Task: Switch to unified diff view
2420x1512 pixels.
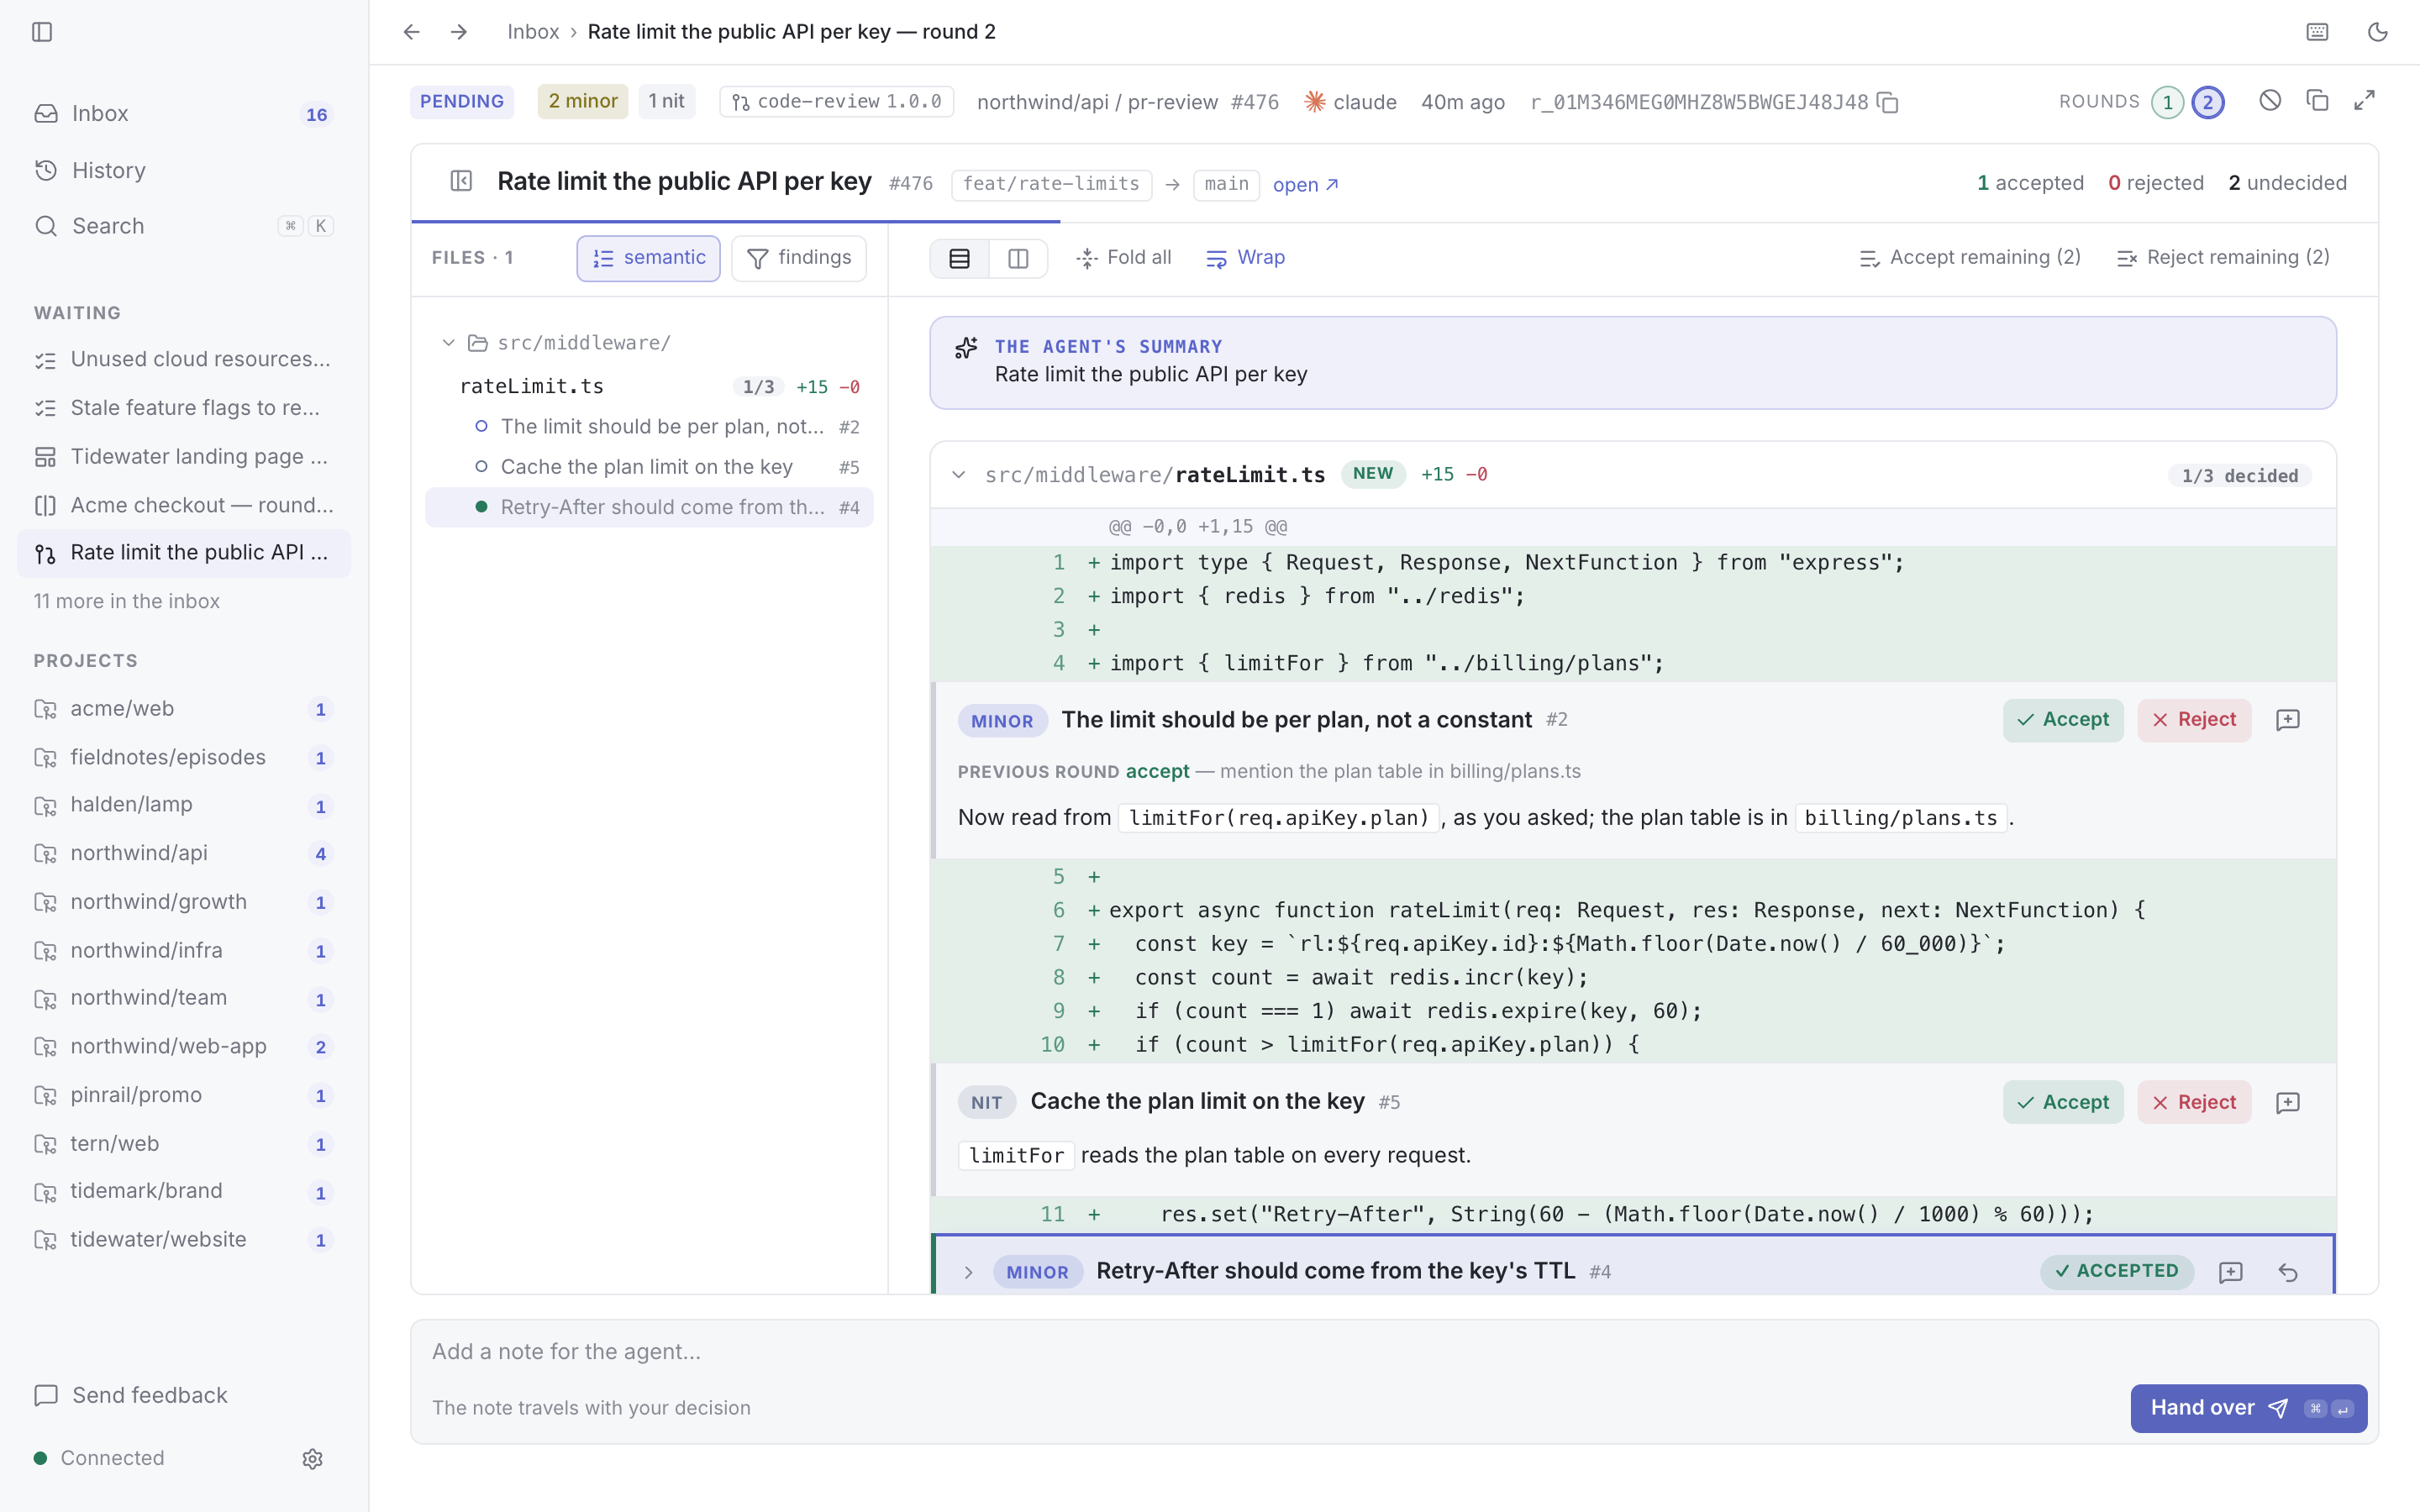Action: 960,258
